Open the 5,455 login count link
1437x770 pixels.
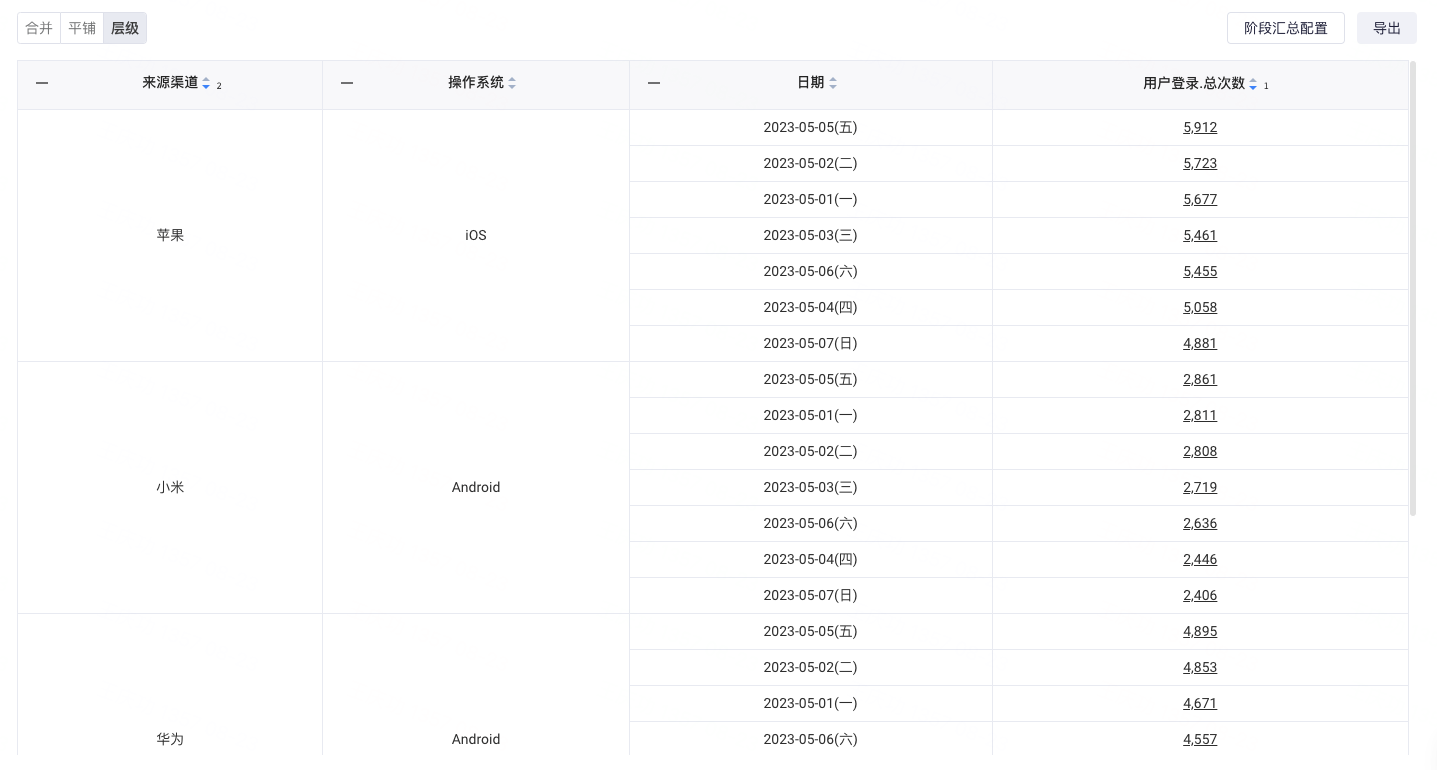(x=1200, y=271)
